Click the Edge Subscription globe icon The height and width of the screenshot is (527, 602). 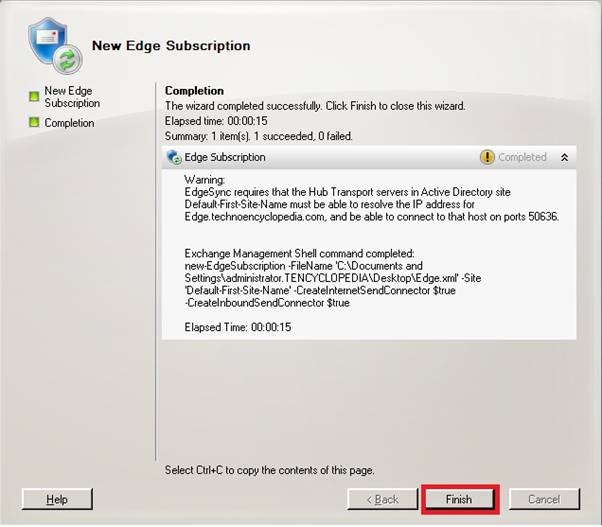click(174, 157)
